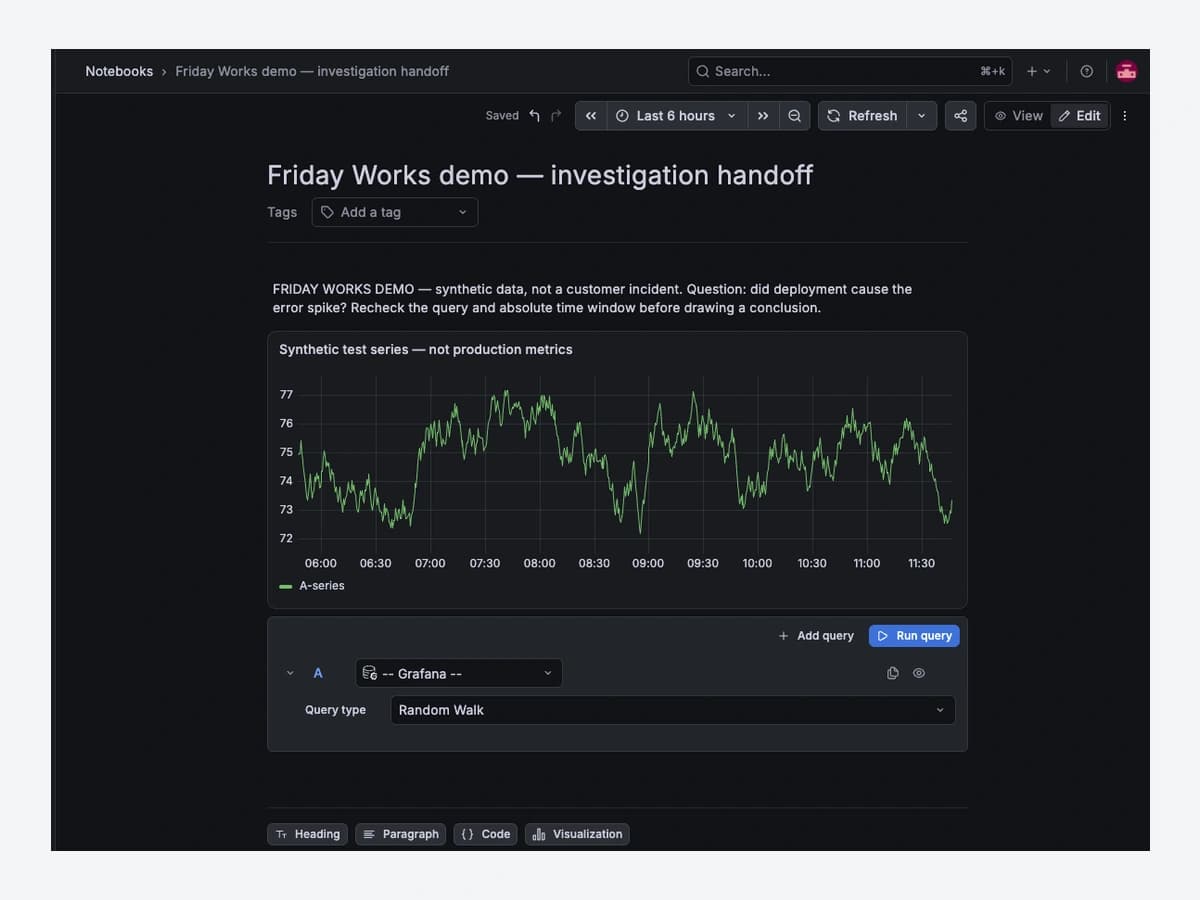This screenshot has height=900, width=1200.
Task: Shift time range backward with double-left arrows
Action: tap(591, 116)
